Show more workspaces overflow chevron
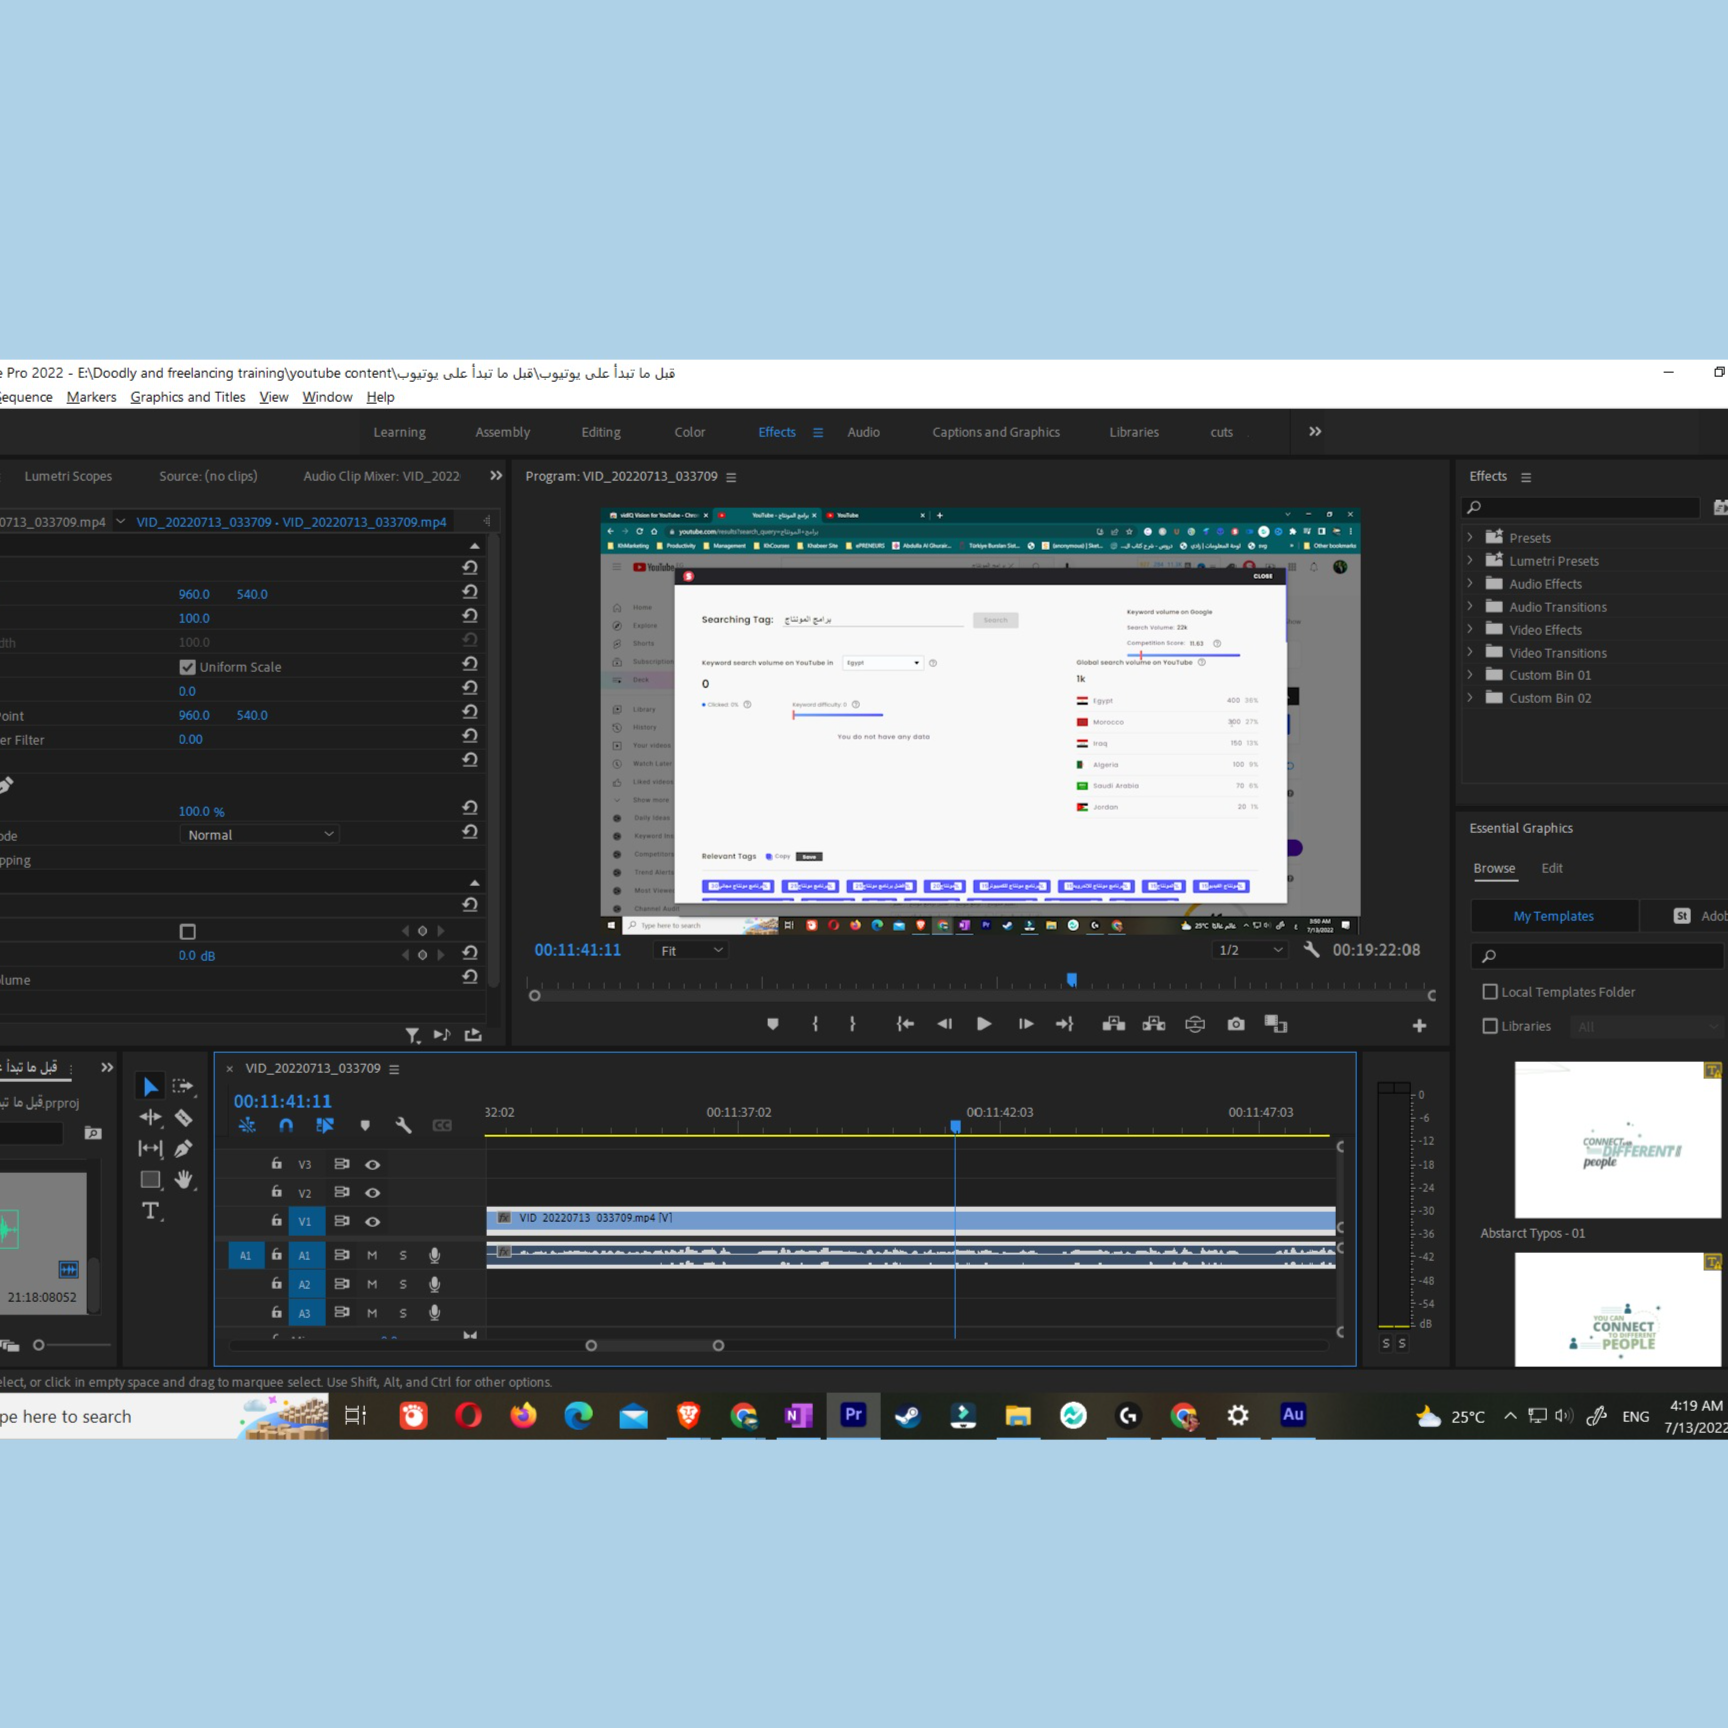Viewport: 1728px width, 1728px height. (1315, 432)
